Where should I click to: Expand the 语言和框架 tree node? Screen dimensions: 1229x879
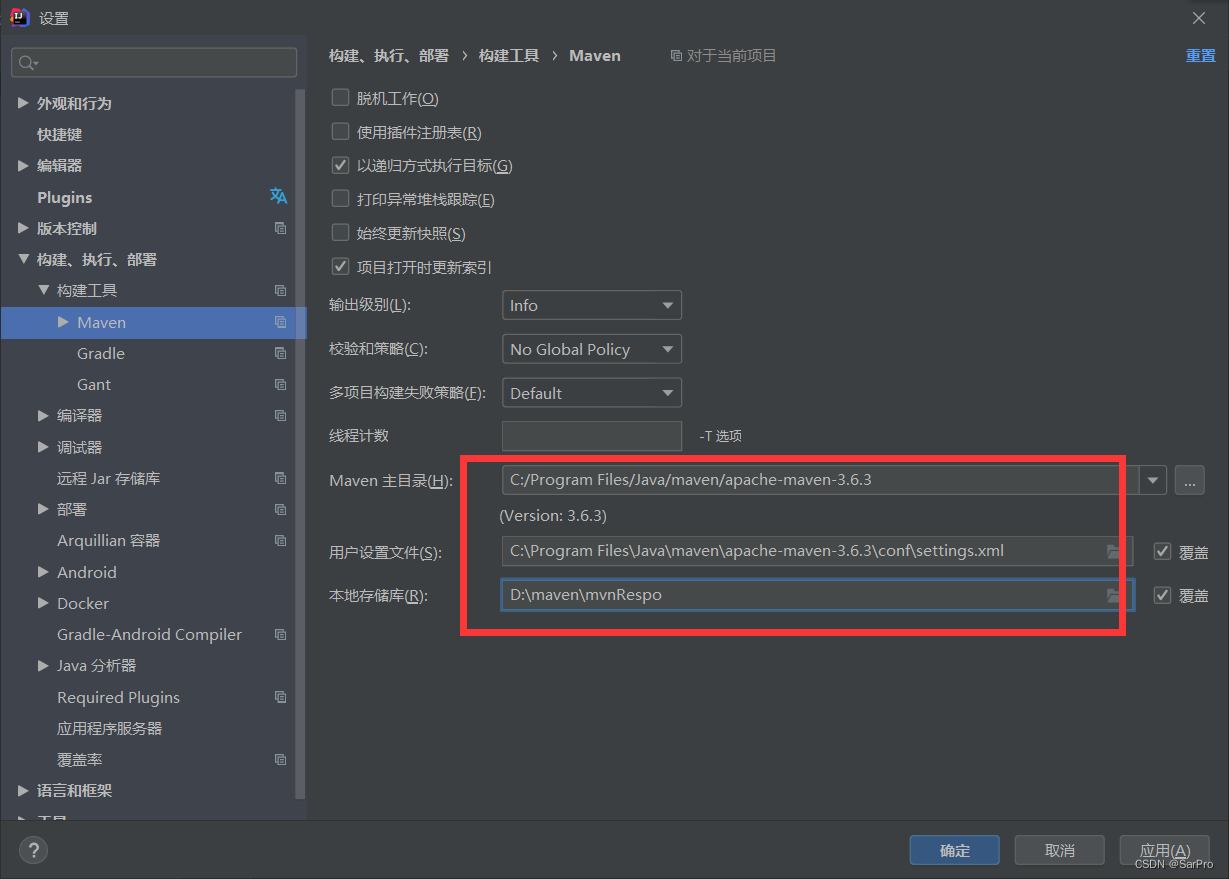23,790
